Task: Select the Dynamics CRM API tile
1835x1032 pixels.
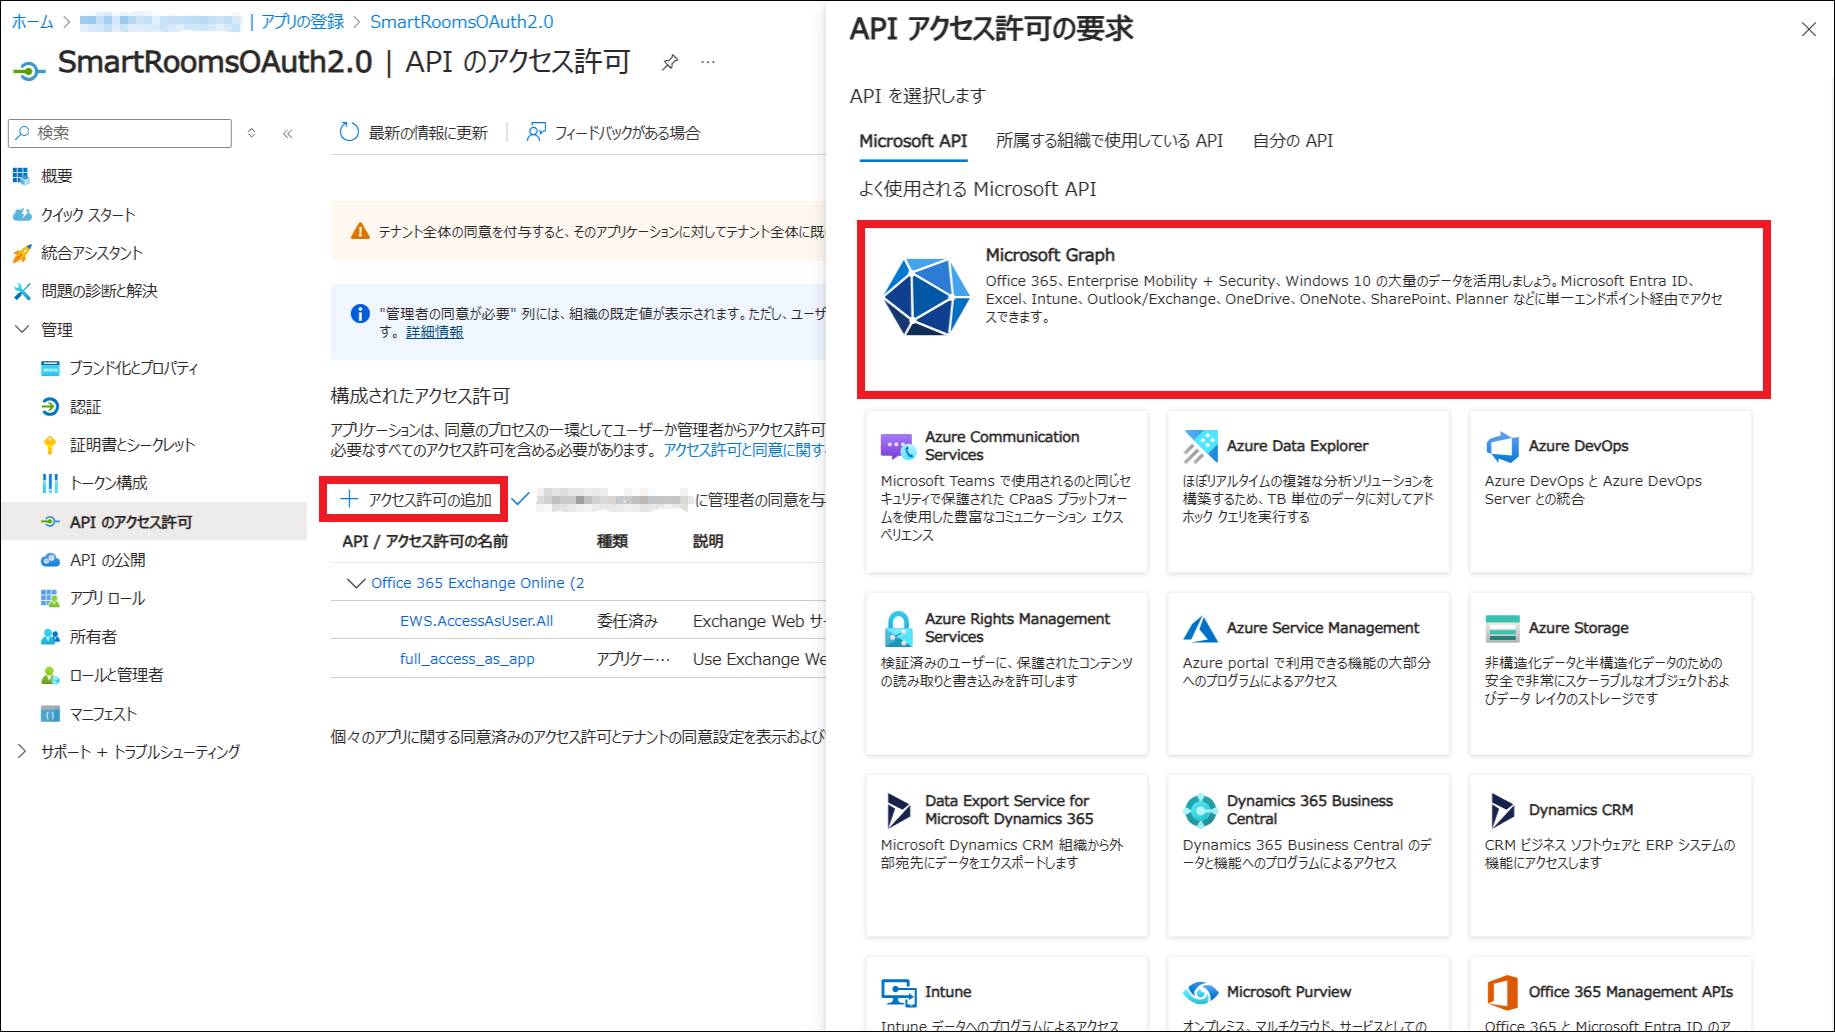Action: (1610, 855)
